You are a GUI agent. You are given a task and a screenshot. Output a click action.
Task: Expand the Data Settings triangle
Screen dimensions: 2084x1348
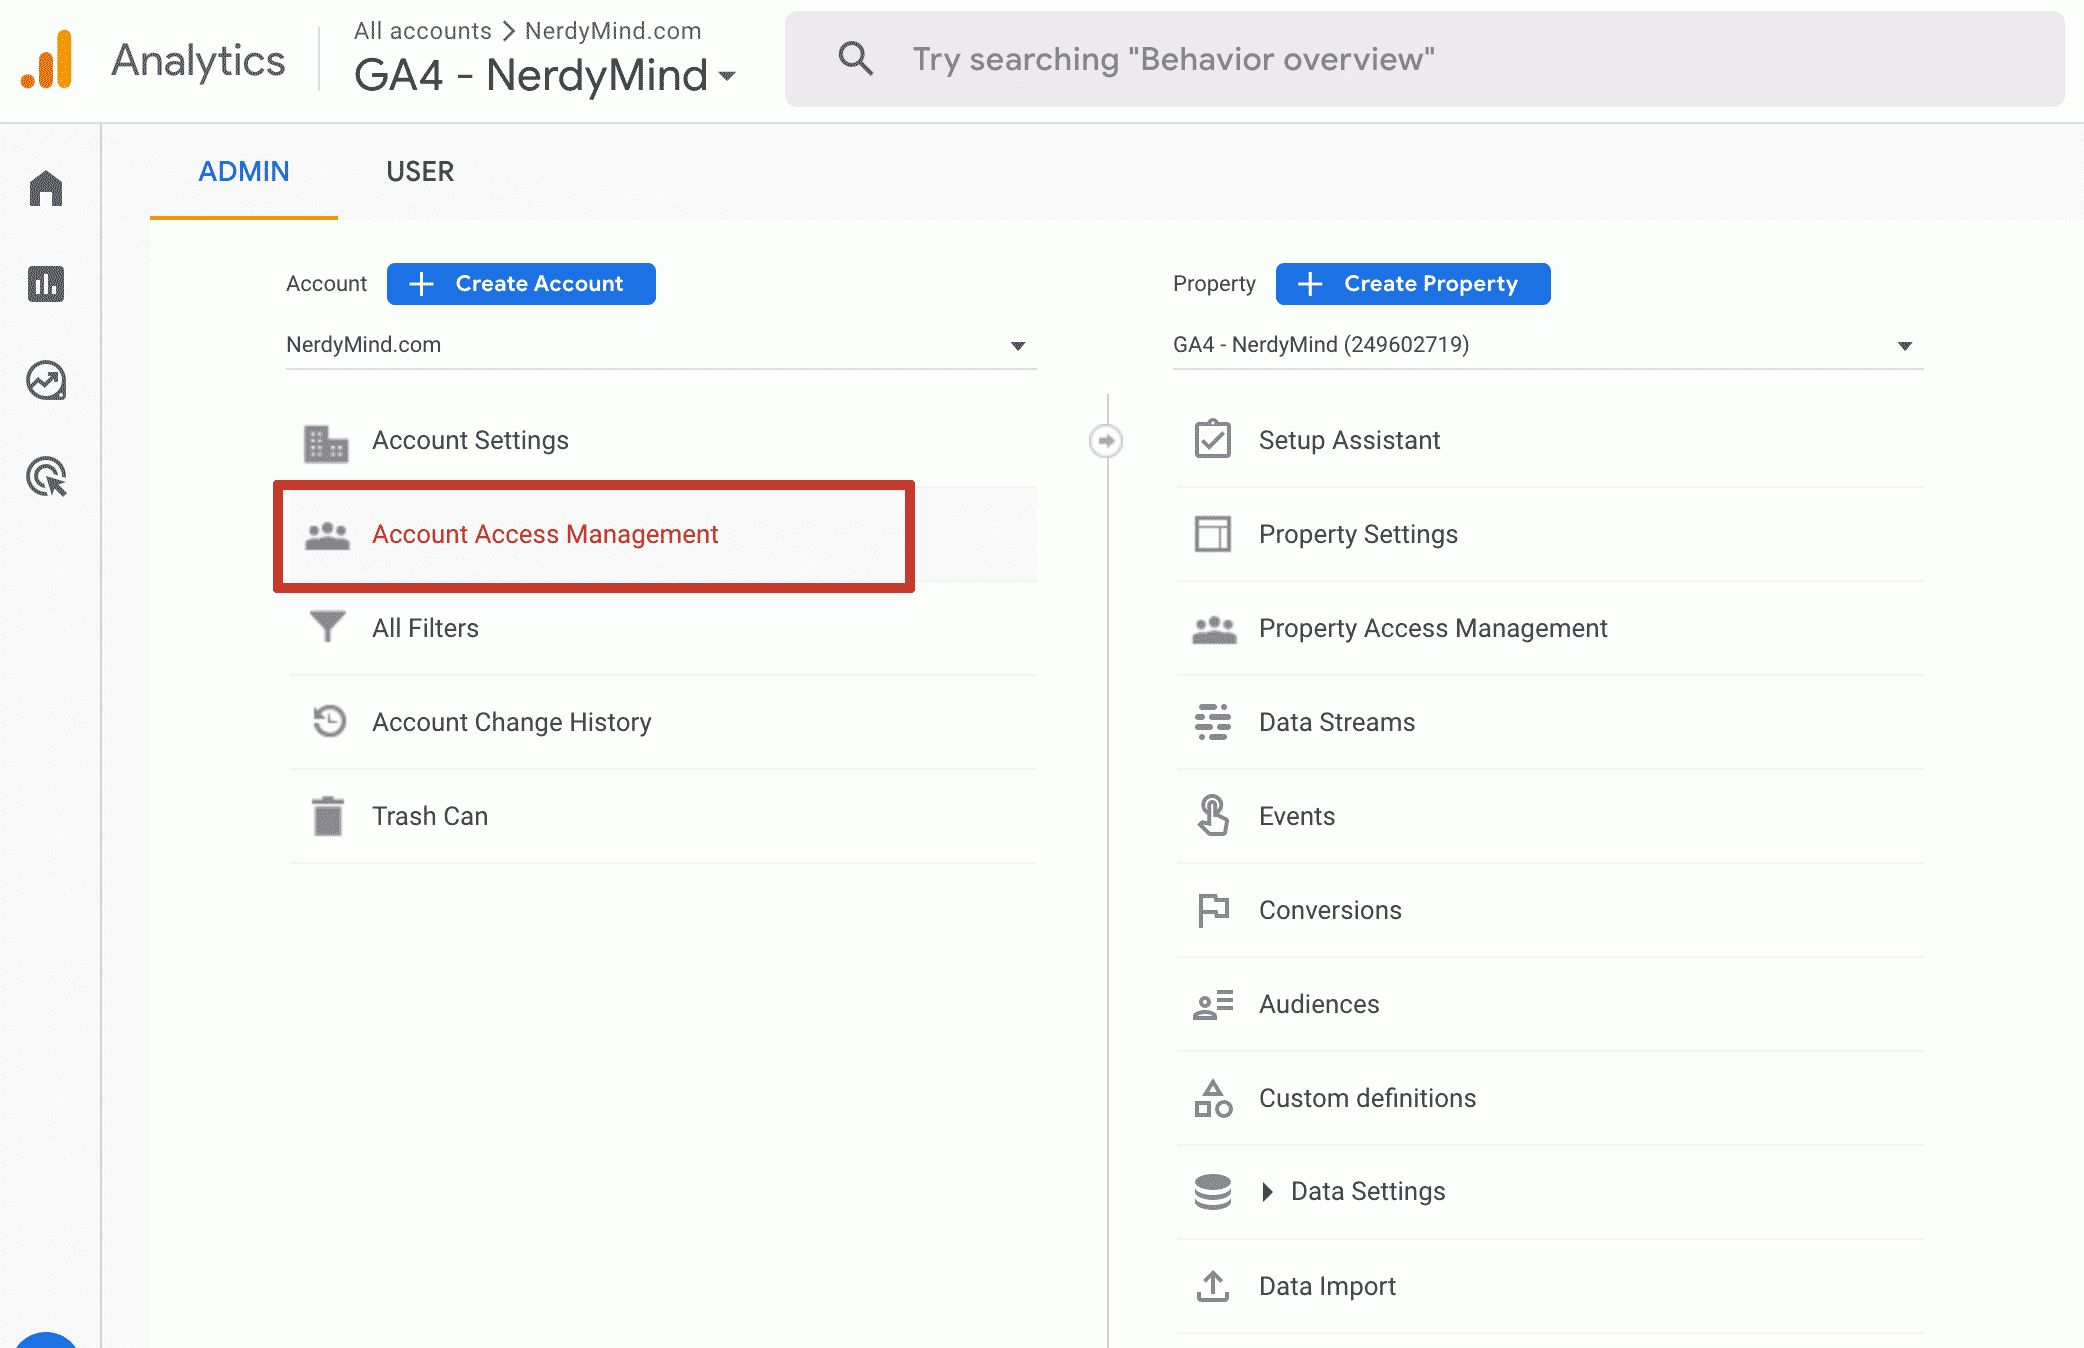(x=1267, y=1192)
